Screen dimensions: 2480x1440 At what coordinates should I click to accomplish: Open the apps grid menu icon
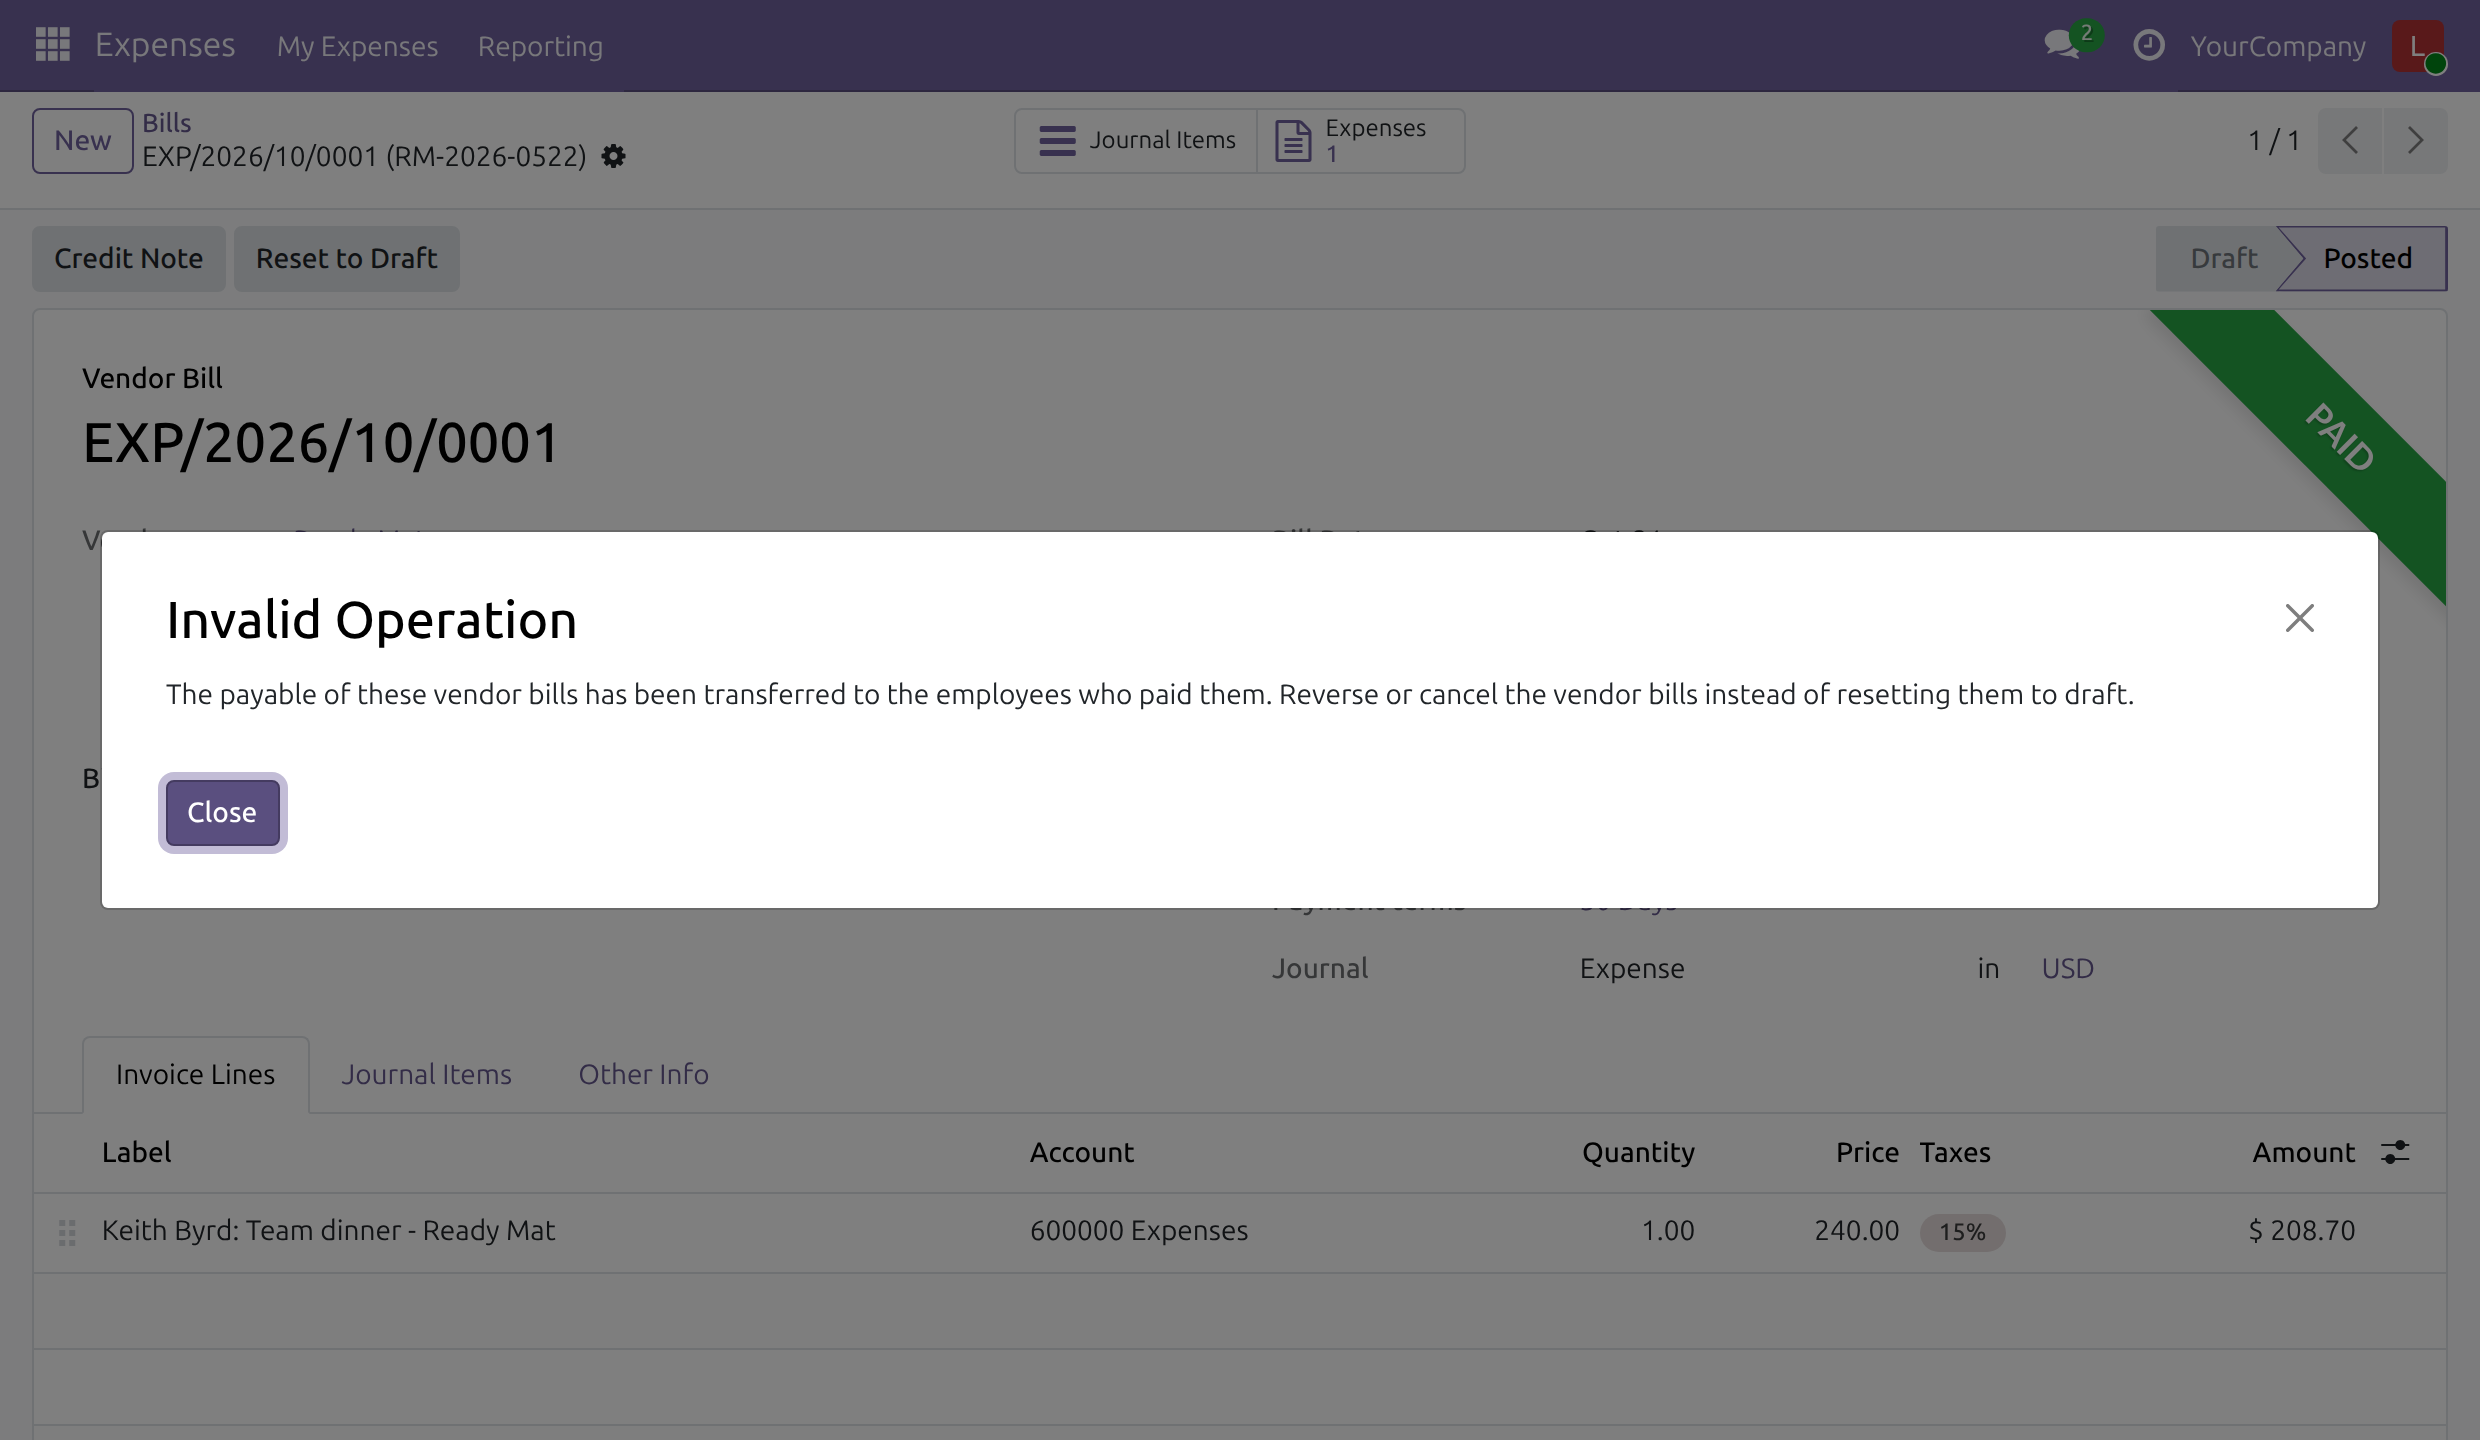tap(52, 45)
